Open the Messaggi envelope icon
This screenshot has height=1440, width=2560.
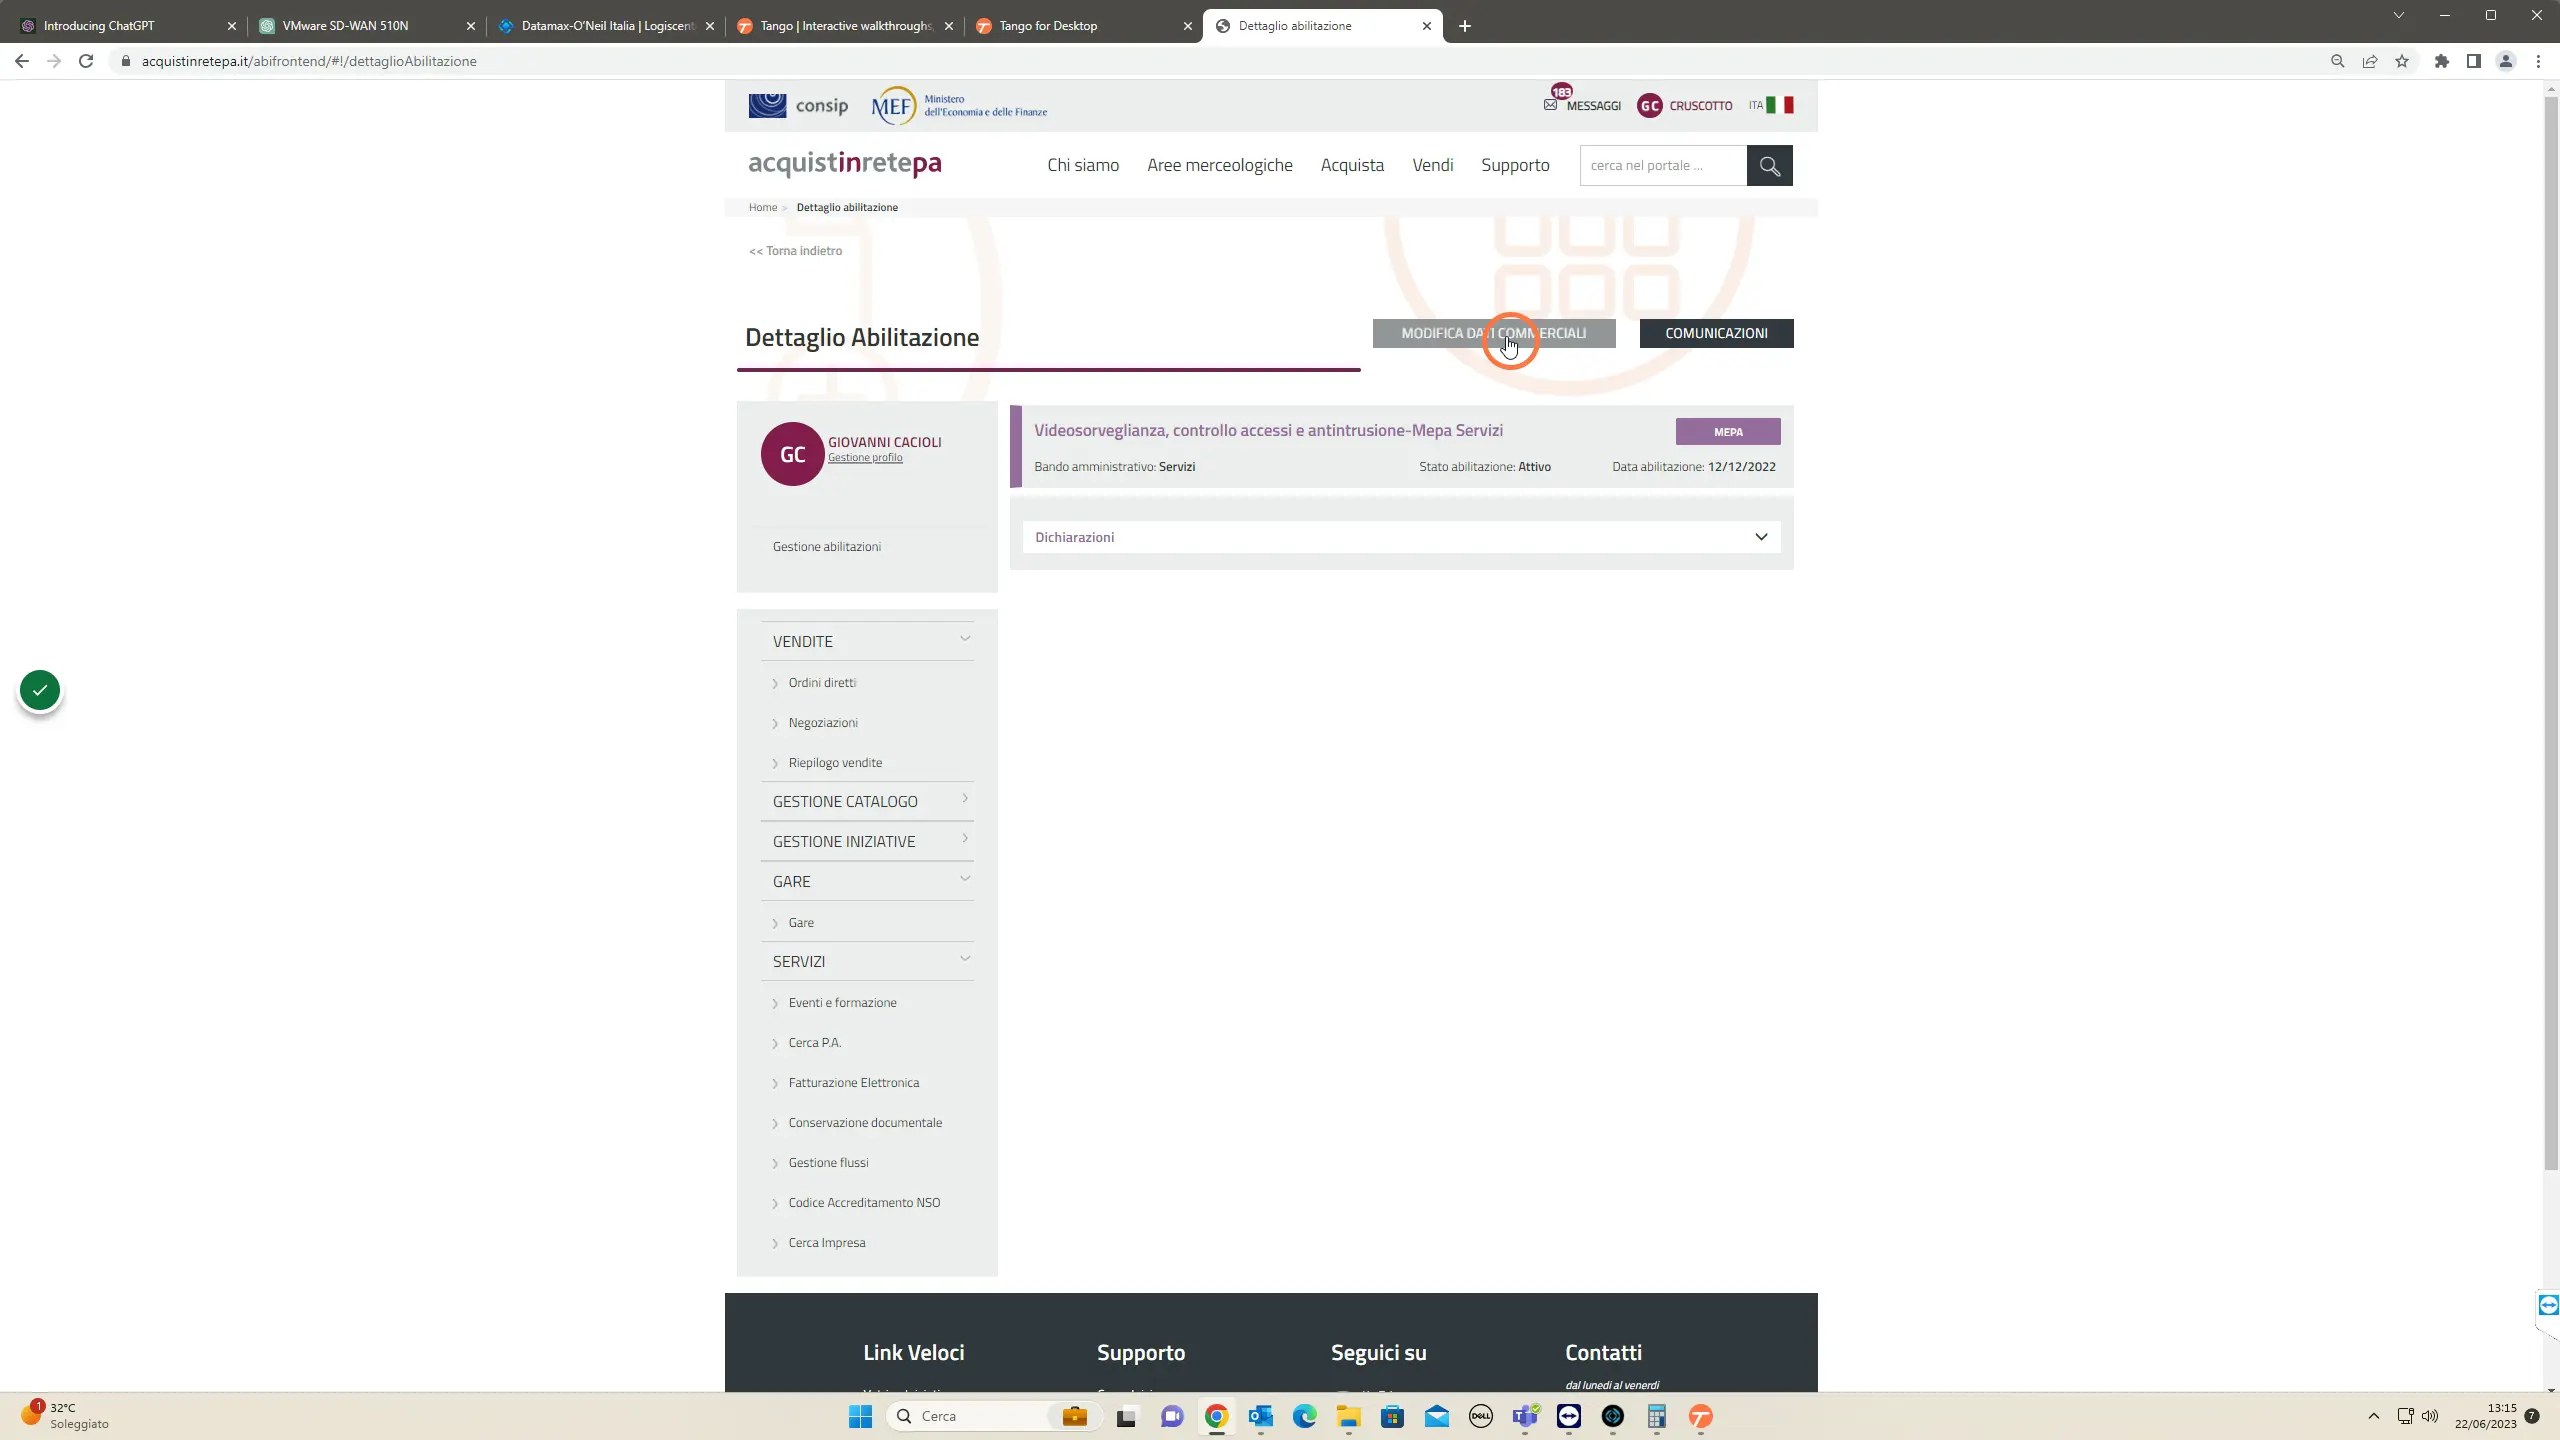(x=1550, y=105)
